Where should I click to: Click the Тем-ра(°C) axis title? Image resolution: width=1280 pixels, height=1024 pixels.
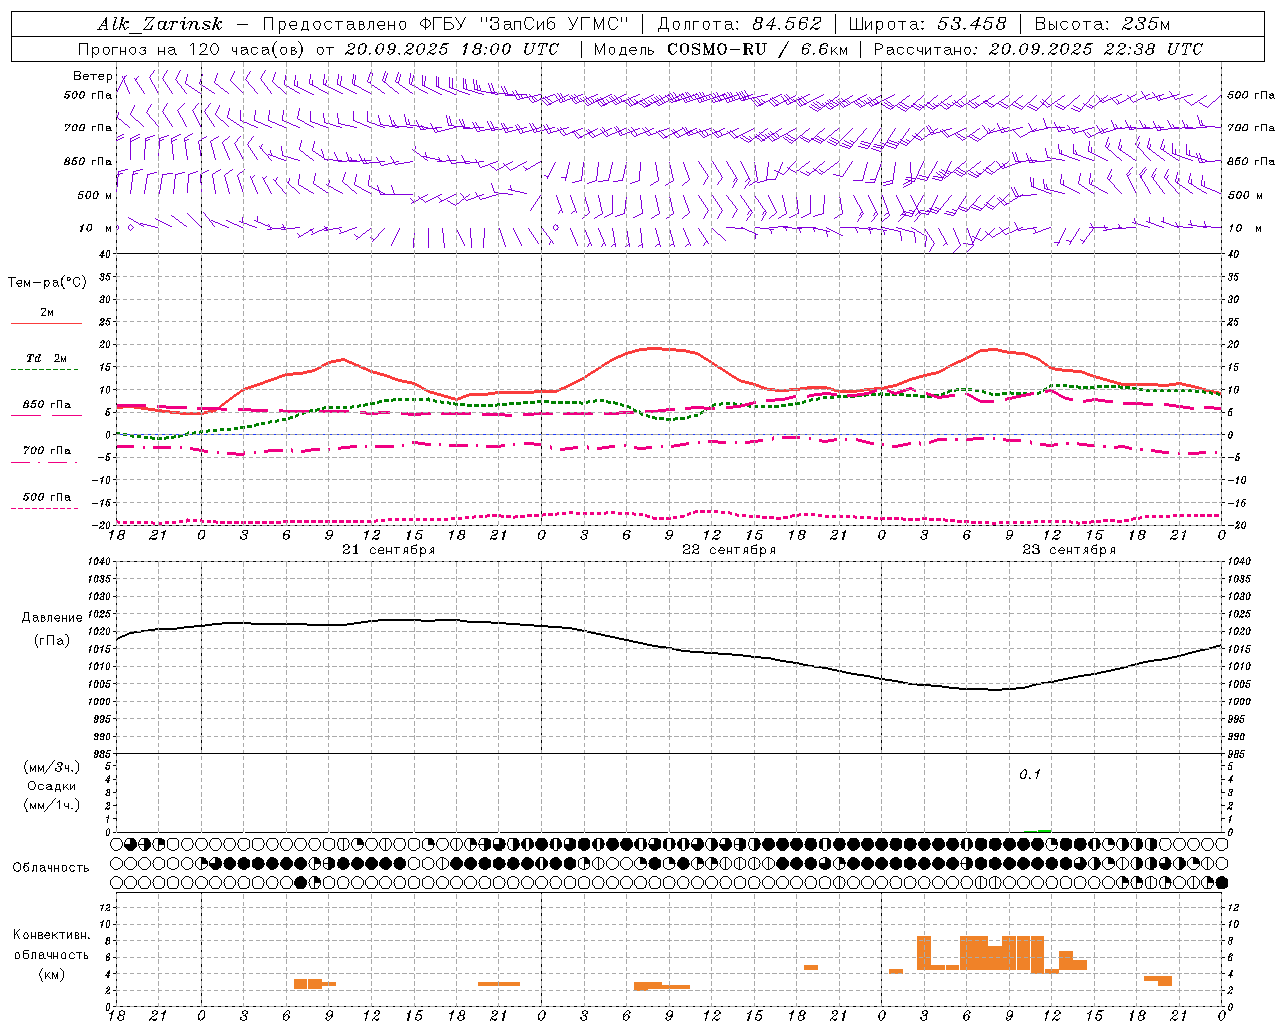(x=47, y=282)
